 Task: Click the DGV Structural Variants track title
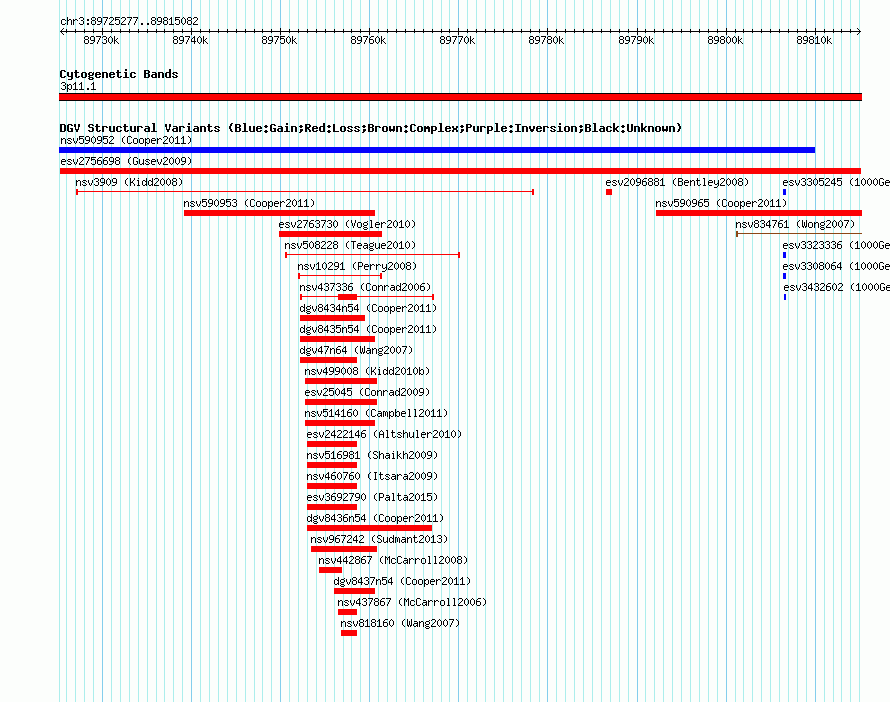371,128
